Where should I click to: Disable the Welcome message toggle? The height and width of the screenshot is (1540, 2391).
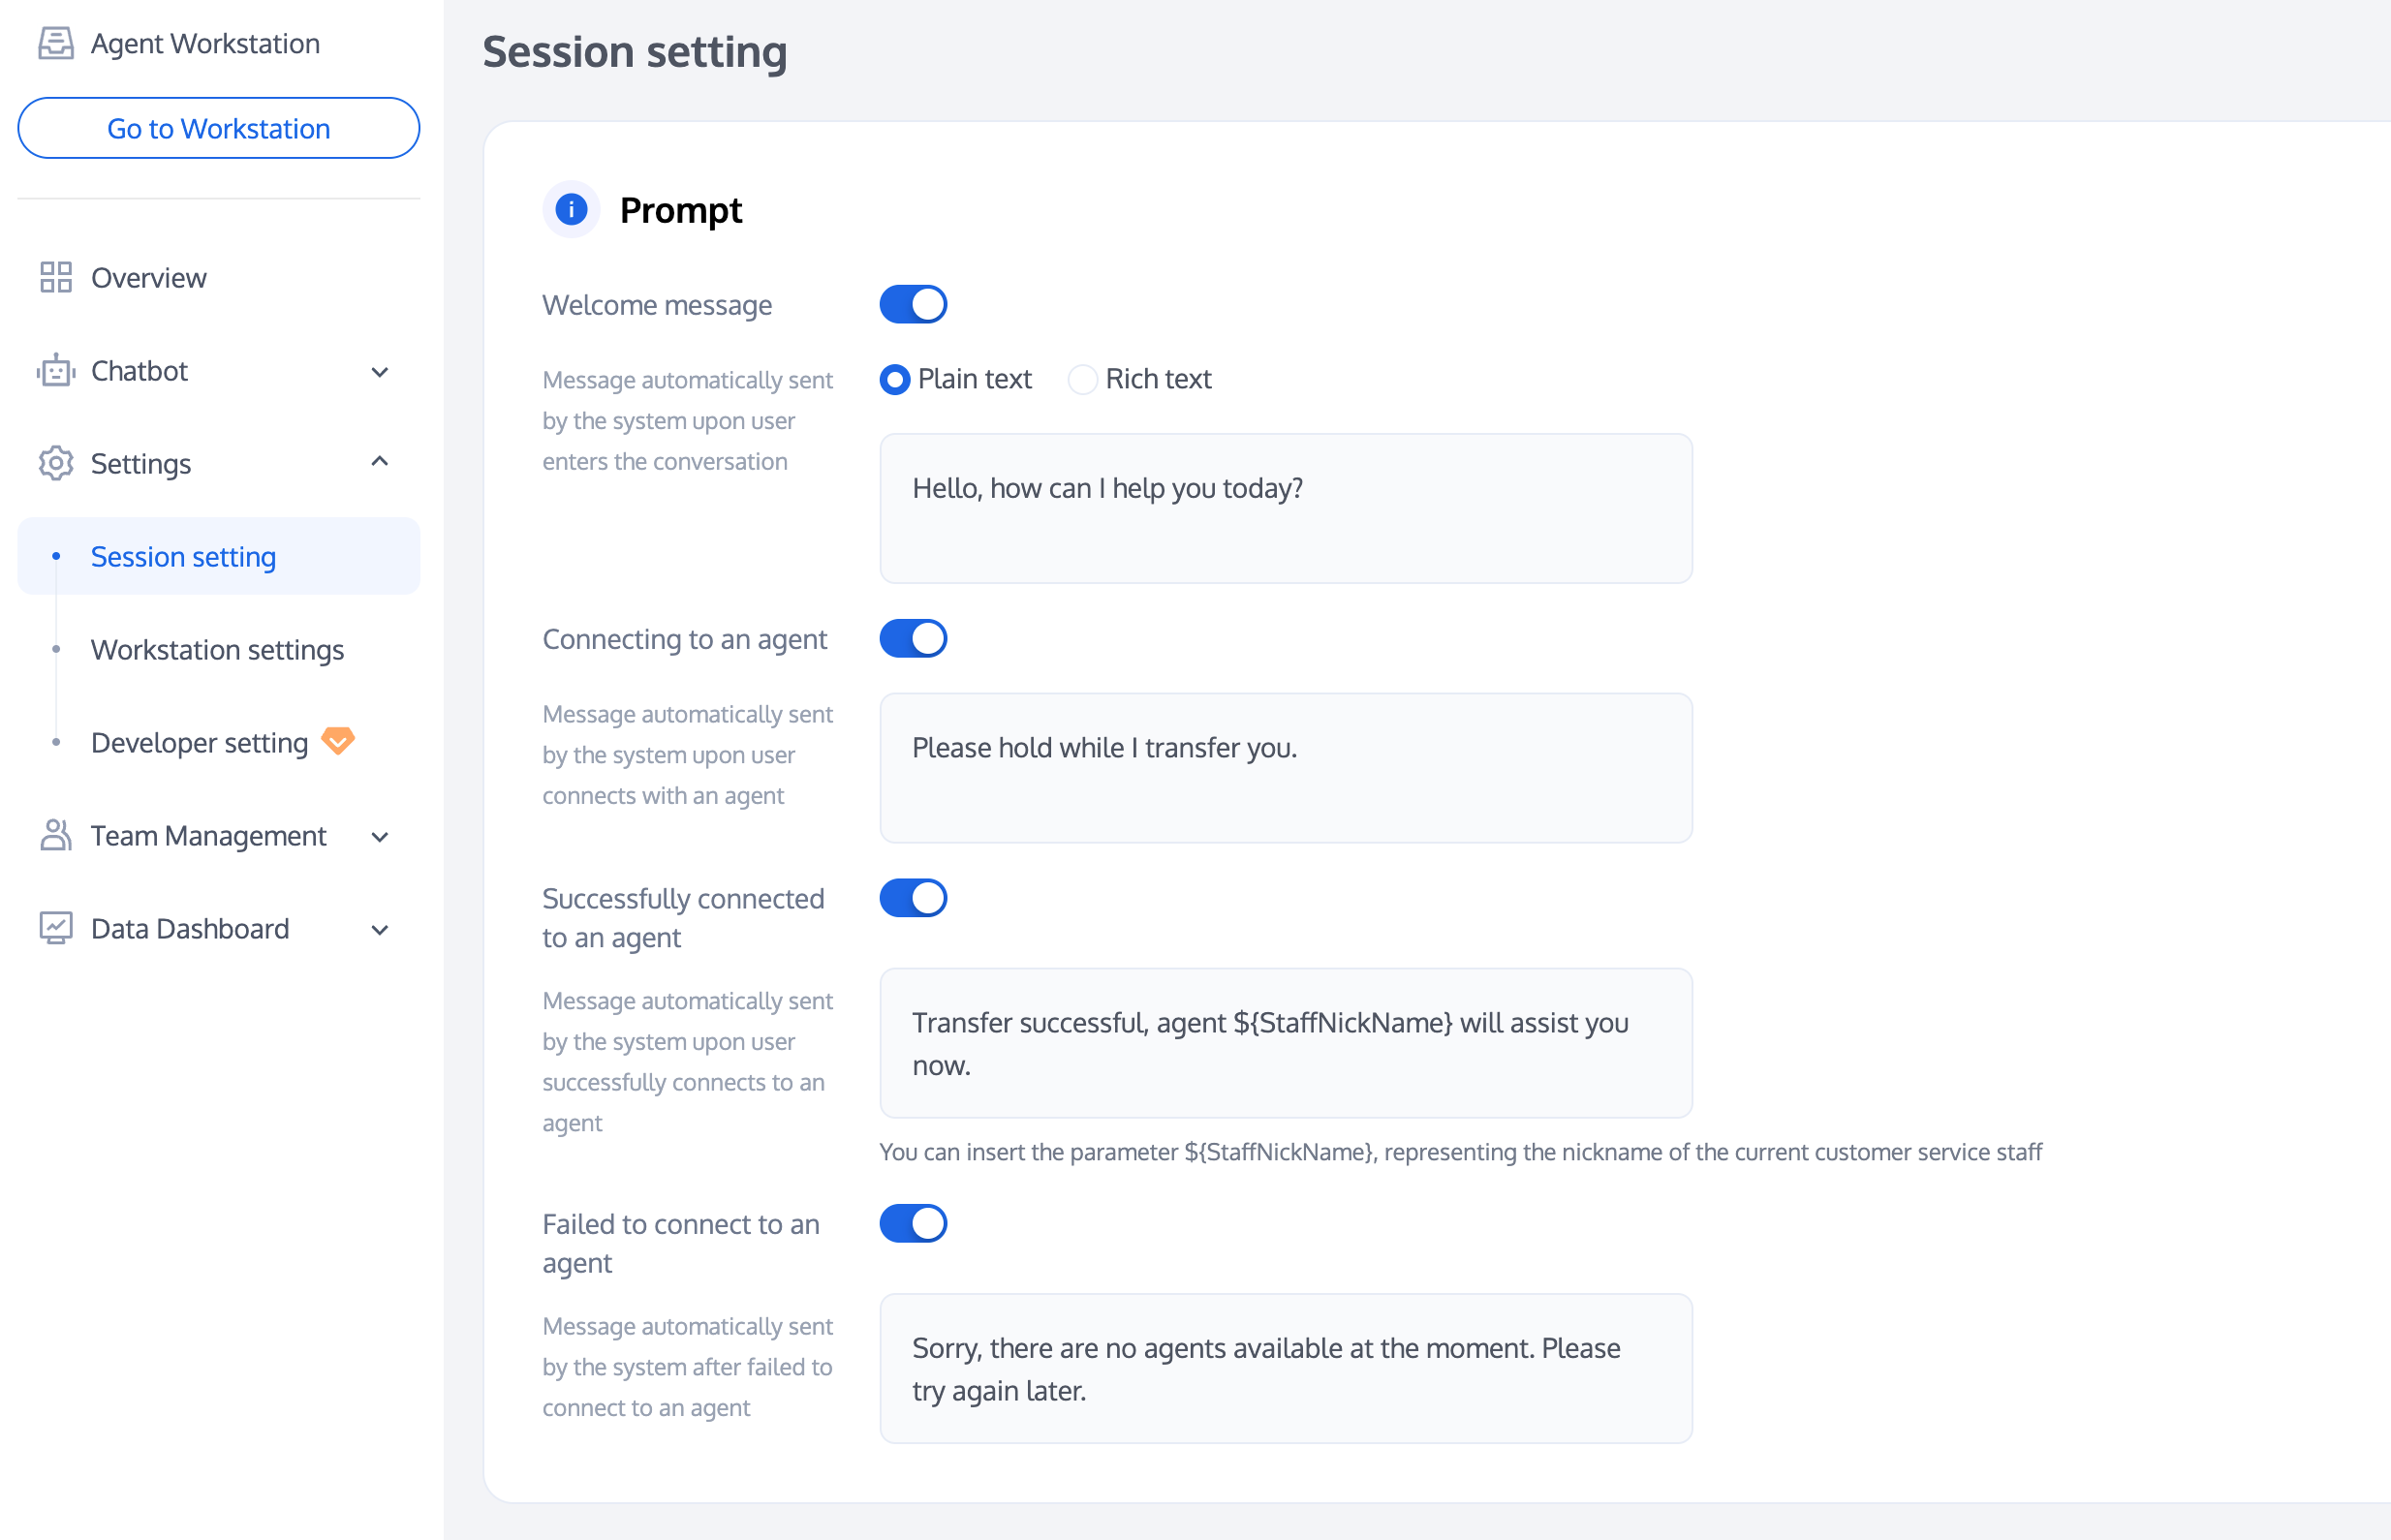click(x=913, y=304)
